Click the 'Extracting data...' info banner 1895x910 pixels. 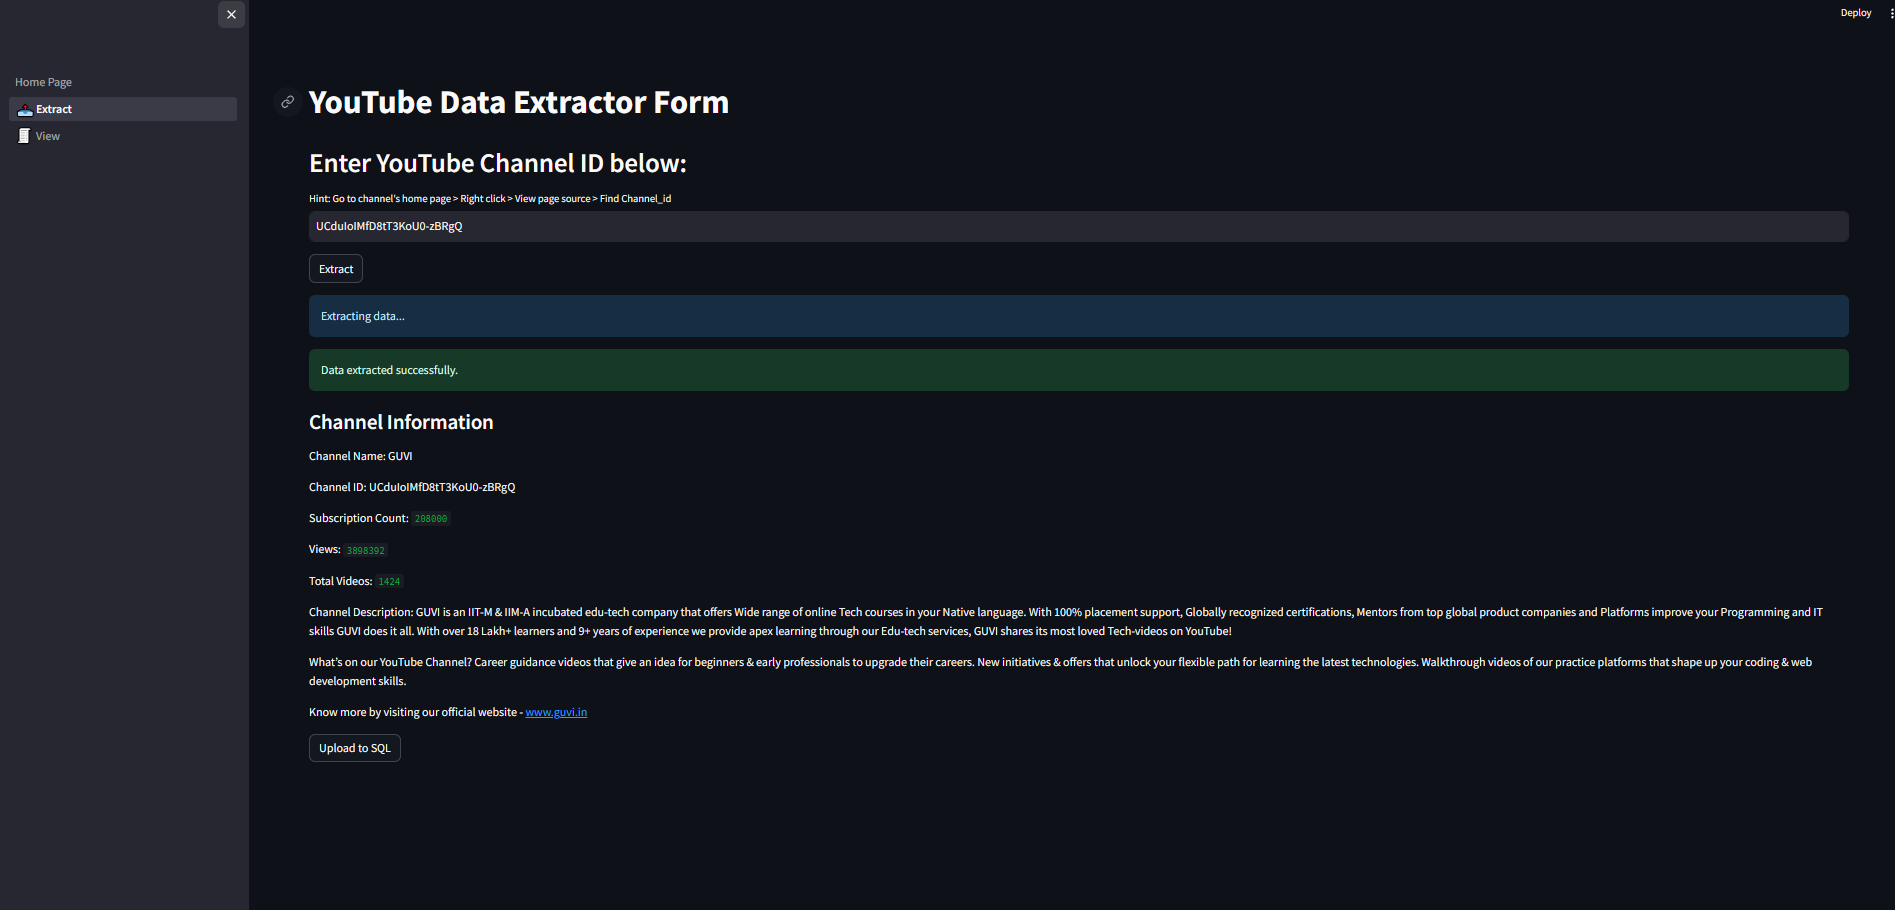(x=1078, y=316)
